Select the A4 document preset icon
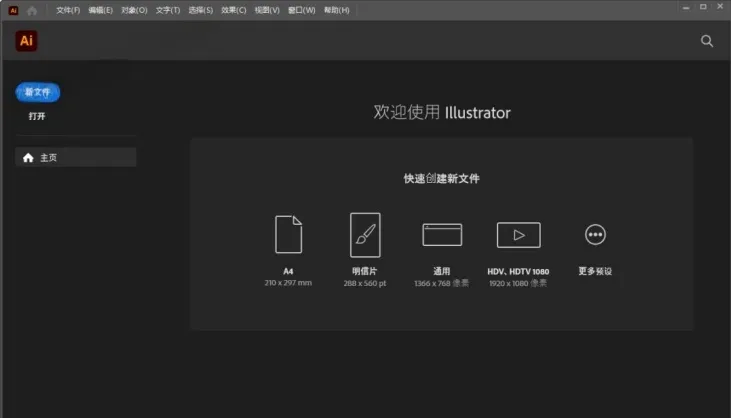This screenshot has height=418, width=731. [288, 234]
